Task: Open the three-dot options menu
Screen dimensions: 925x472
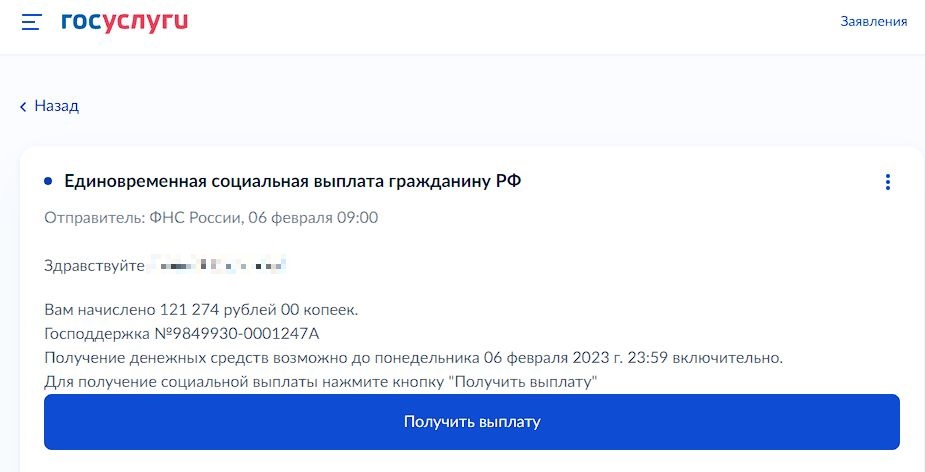Action: point(887,182)
